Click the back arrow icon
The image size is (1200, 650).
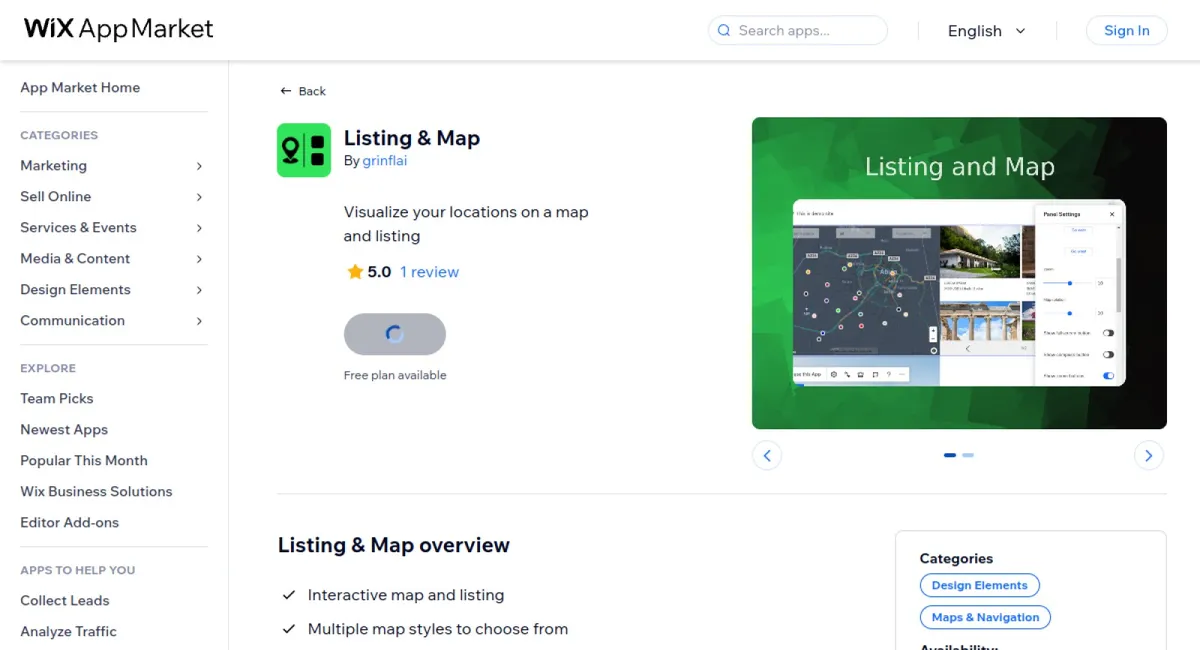(x=286, y=91)
